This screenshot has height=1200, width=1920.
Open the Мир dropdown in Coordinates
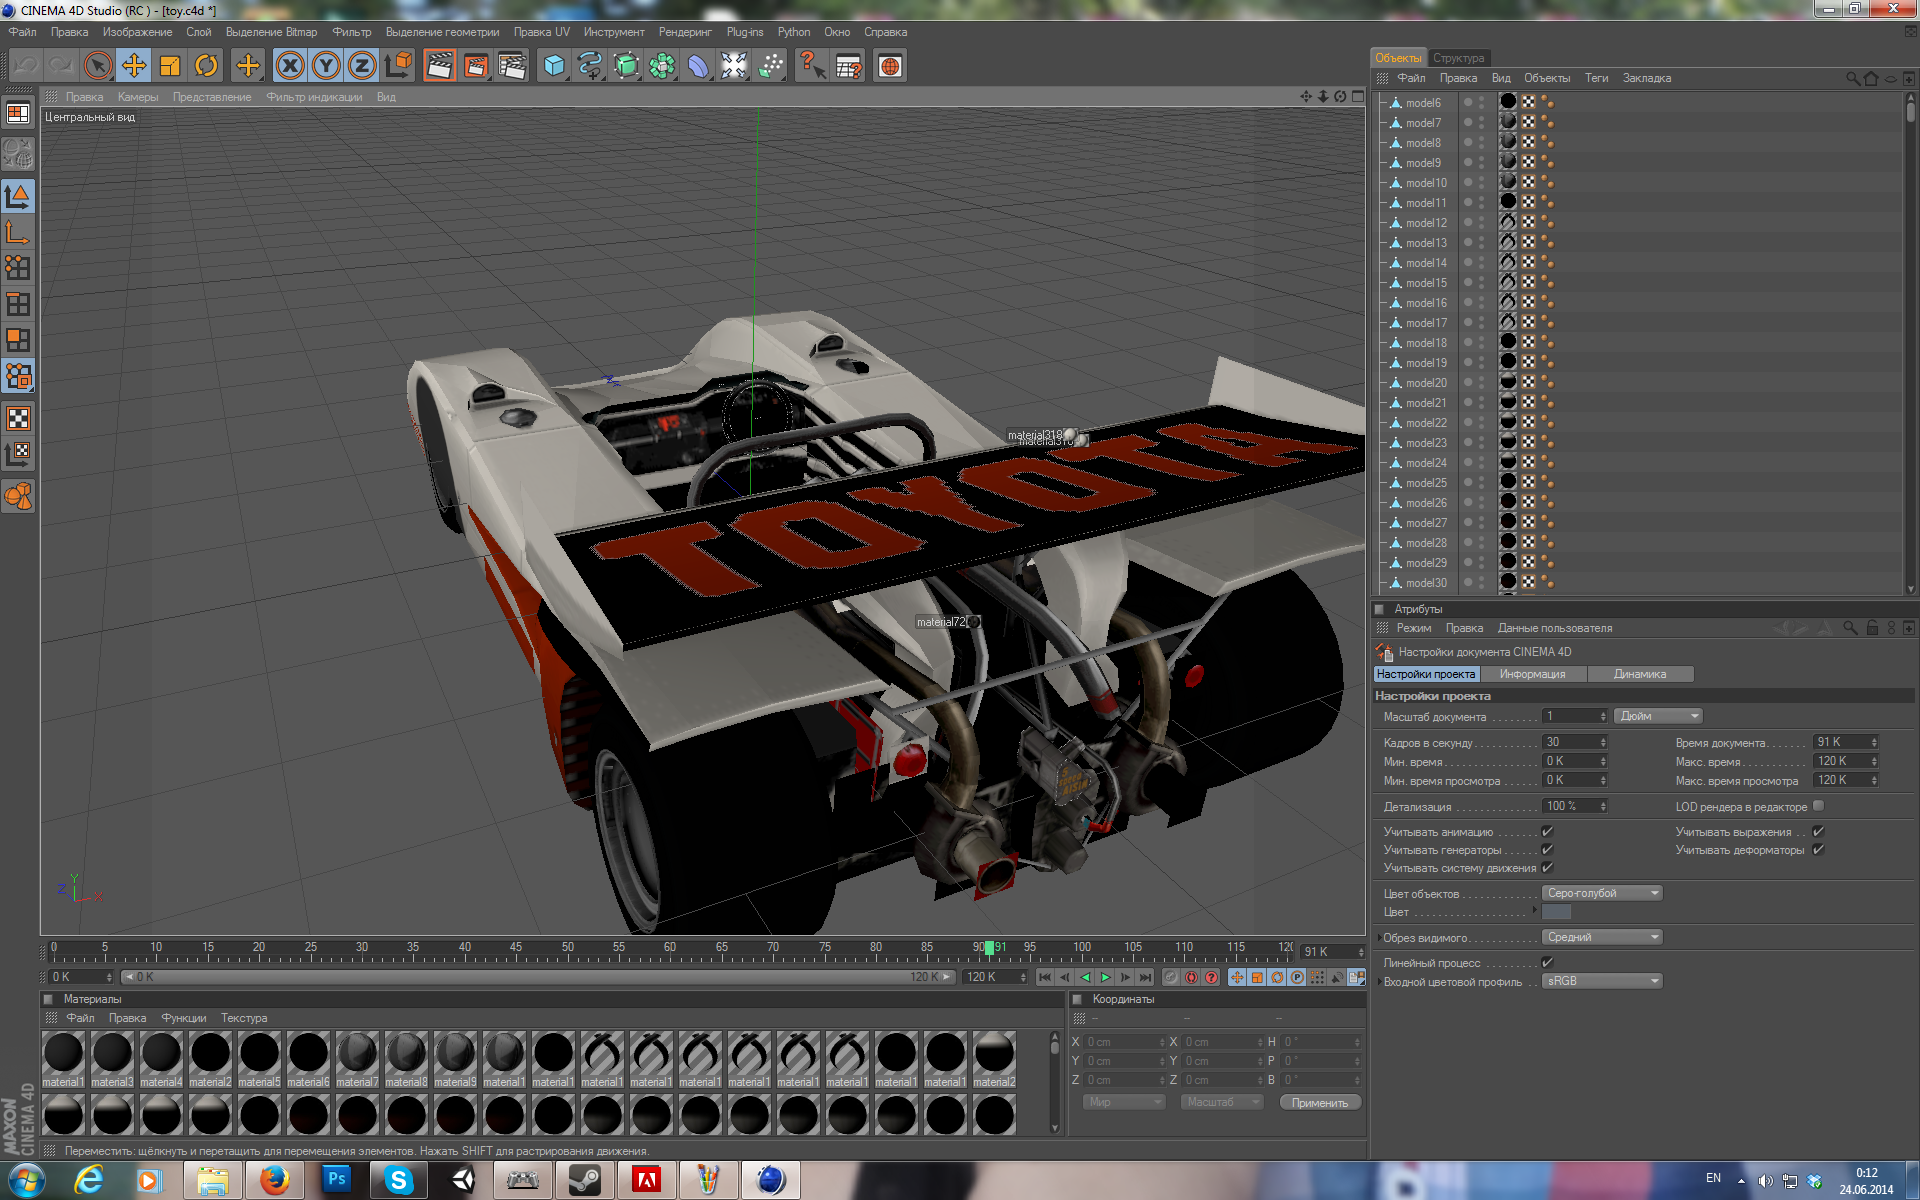[1125, 1102]
